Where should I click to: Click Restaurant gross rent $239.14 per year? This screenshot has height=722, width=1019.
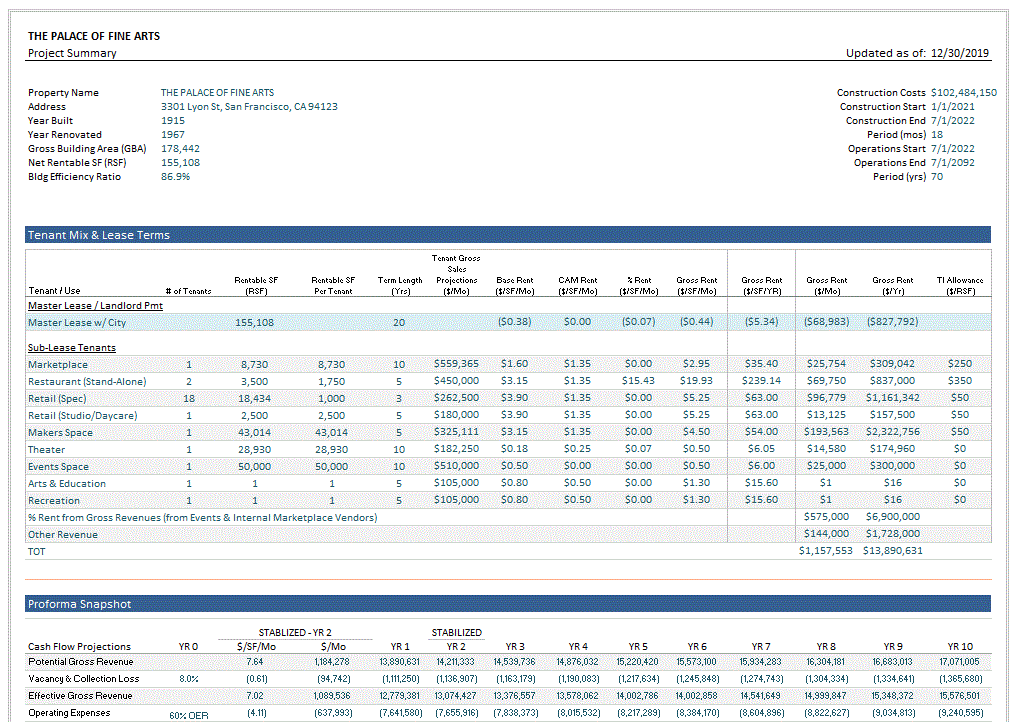(761, 381)
